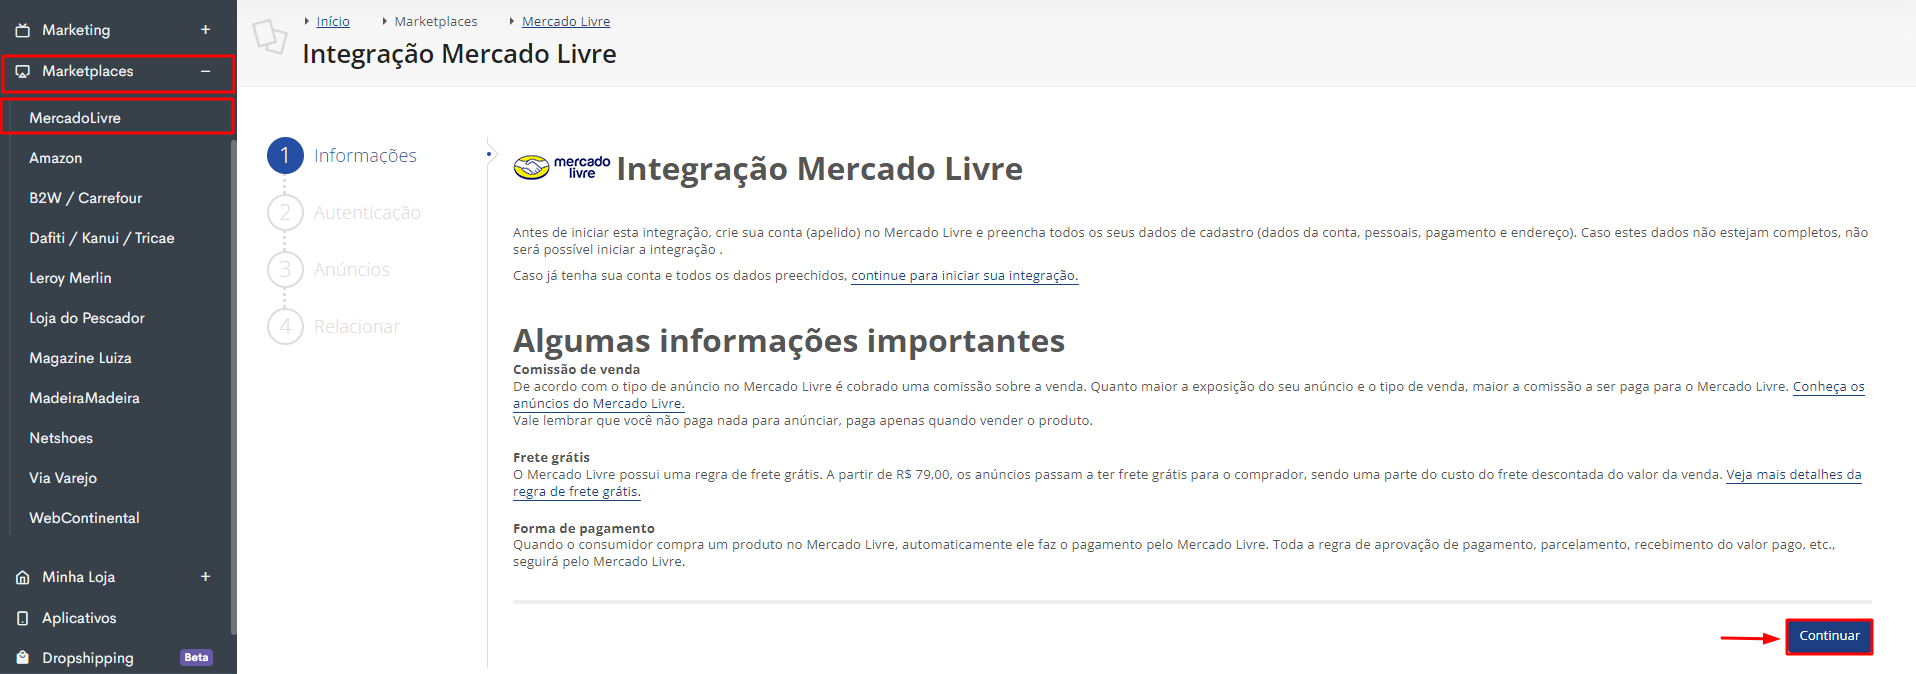Collapse the Marketplaces menu minus sign

click(x=205, y=71)
